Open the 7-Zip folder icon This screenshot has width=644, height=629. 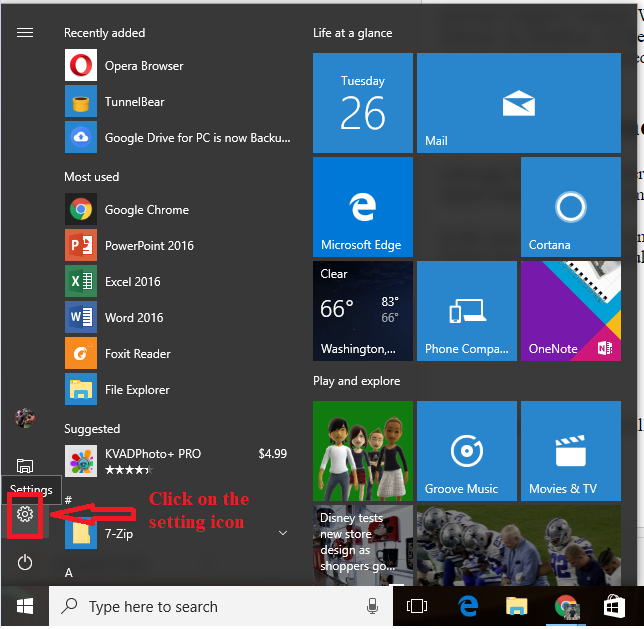click(x=81, y=533)
